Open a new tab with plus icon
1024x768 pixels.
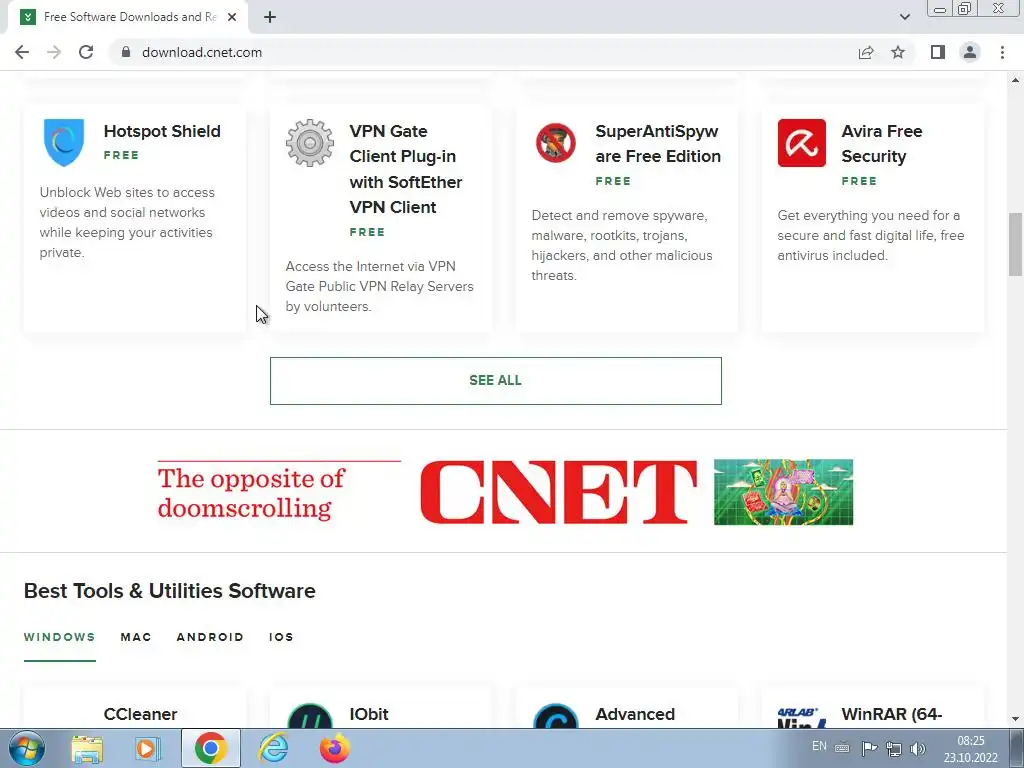coord(270,17)
